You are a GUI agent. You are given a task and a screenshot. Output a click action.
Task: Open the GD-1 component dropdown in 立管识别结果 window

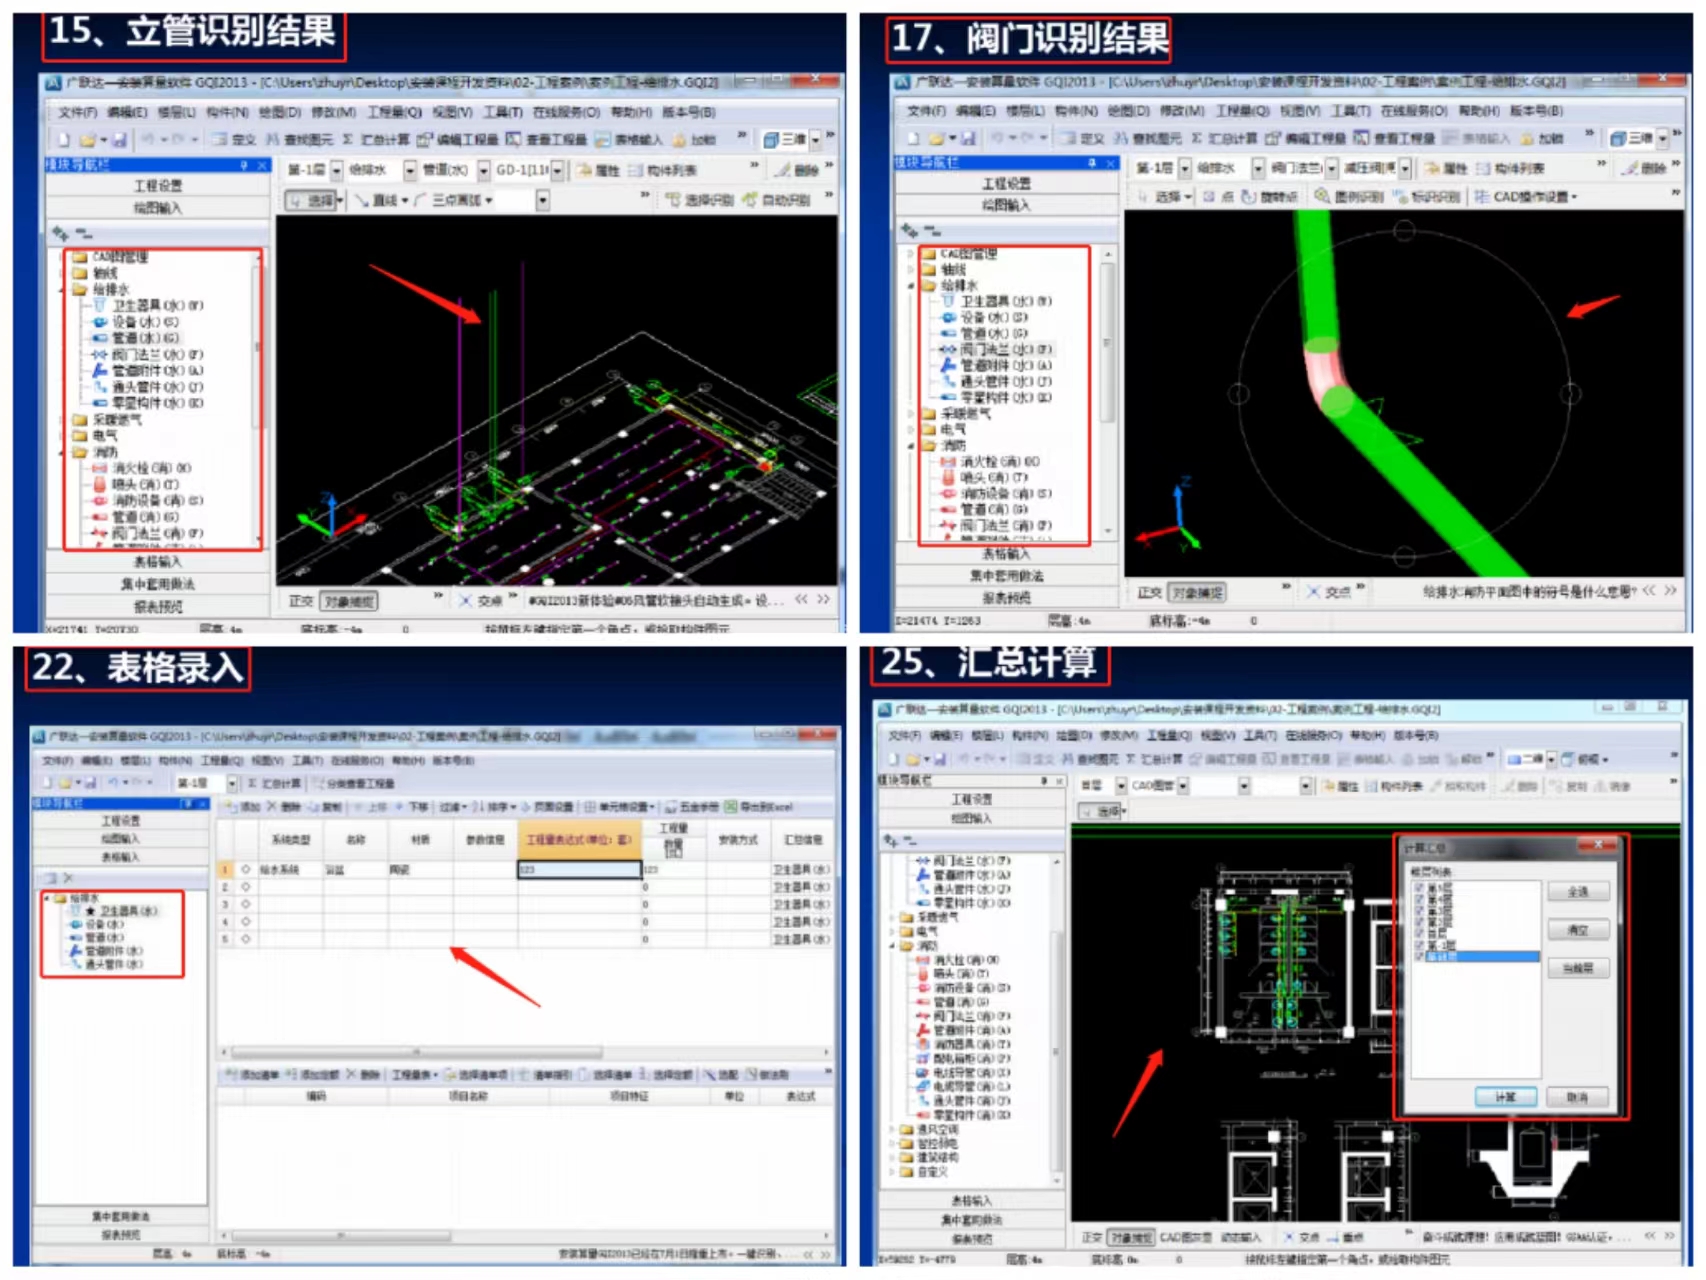(x=557, y=170)
